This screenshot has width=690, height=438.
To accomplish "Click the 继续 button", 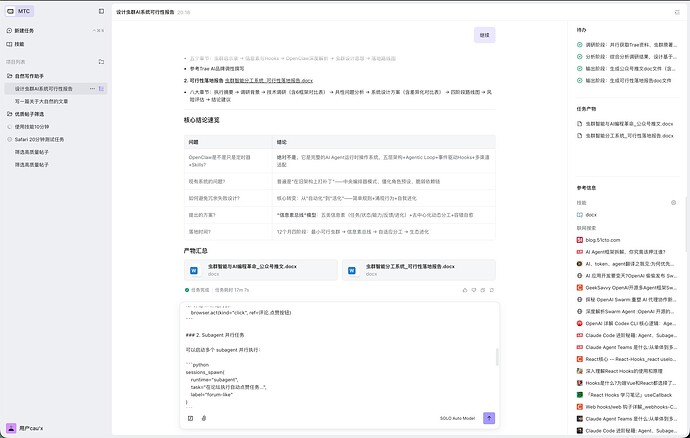I will 485,34.
